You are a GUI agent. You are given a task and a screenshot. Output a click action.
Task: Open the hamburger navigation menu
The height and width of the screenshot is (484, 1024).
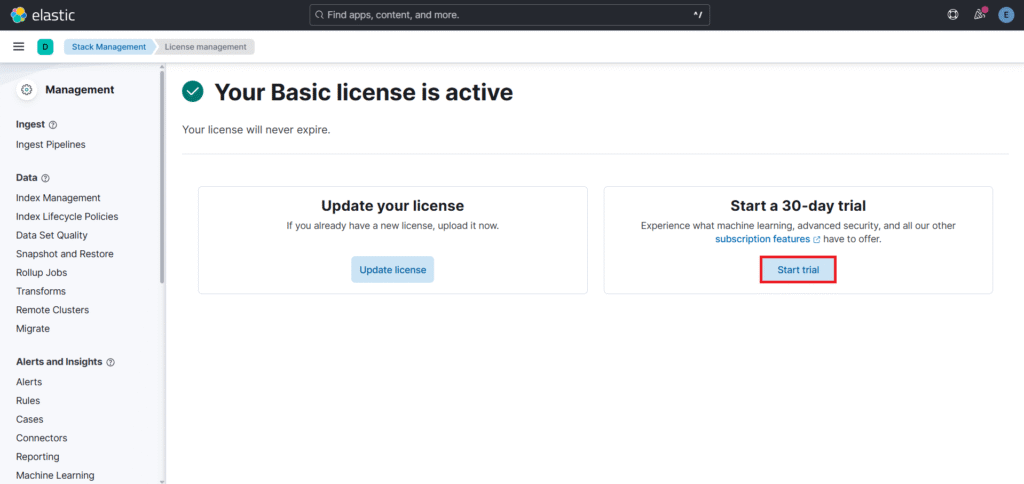point(19,46)
